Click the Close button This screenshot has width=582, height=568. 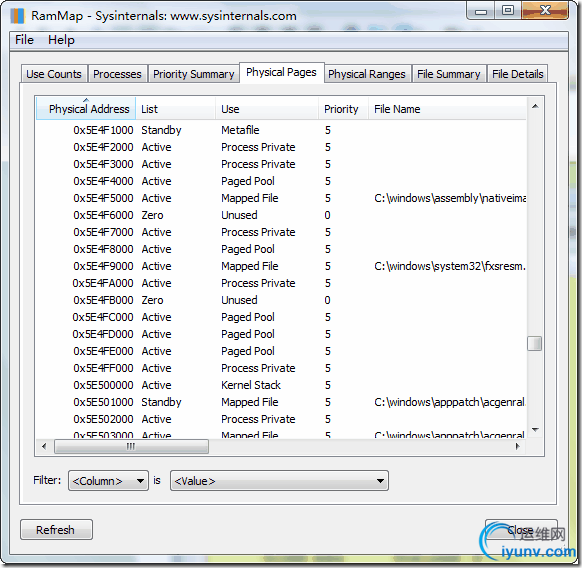click(x=521, y=529)
